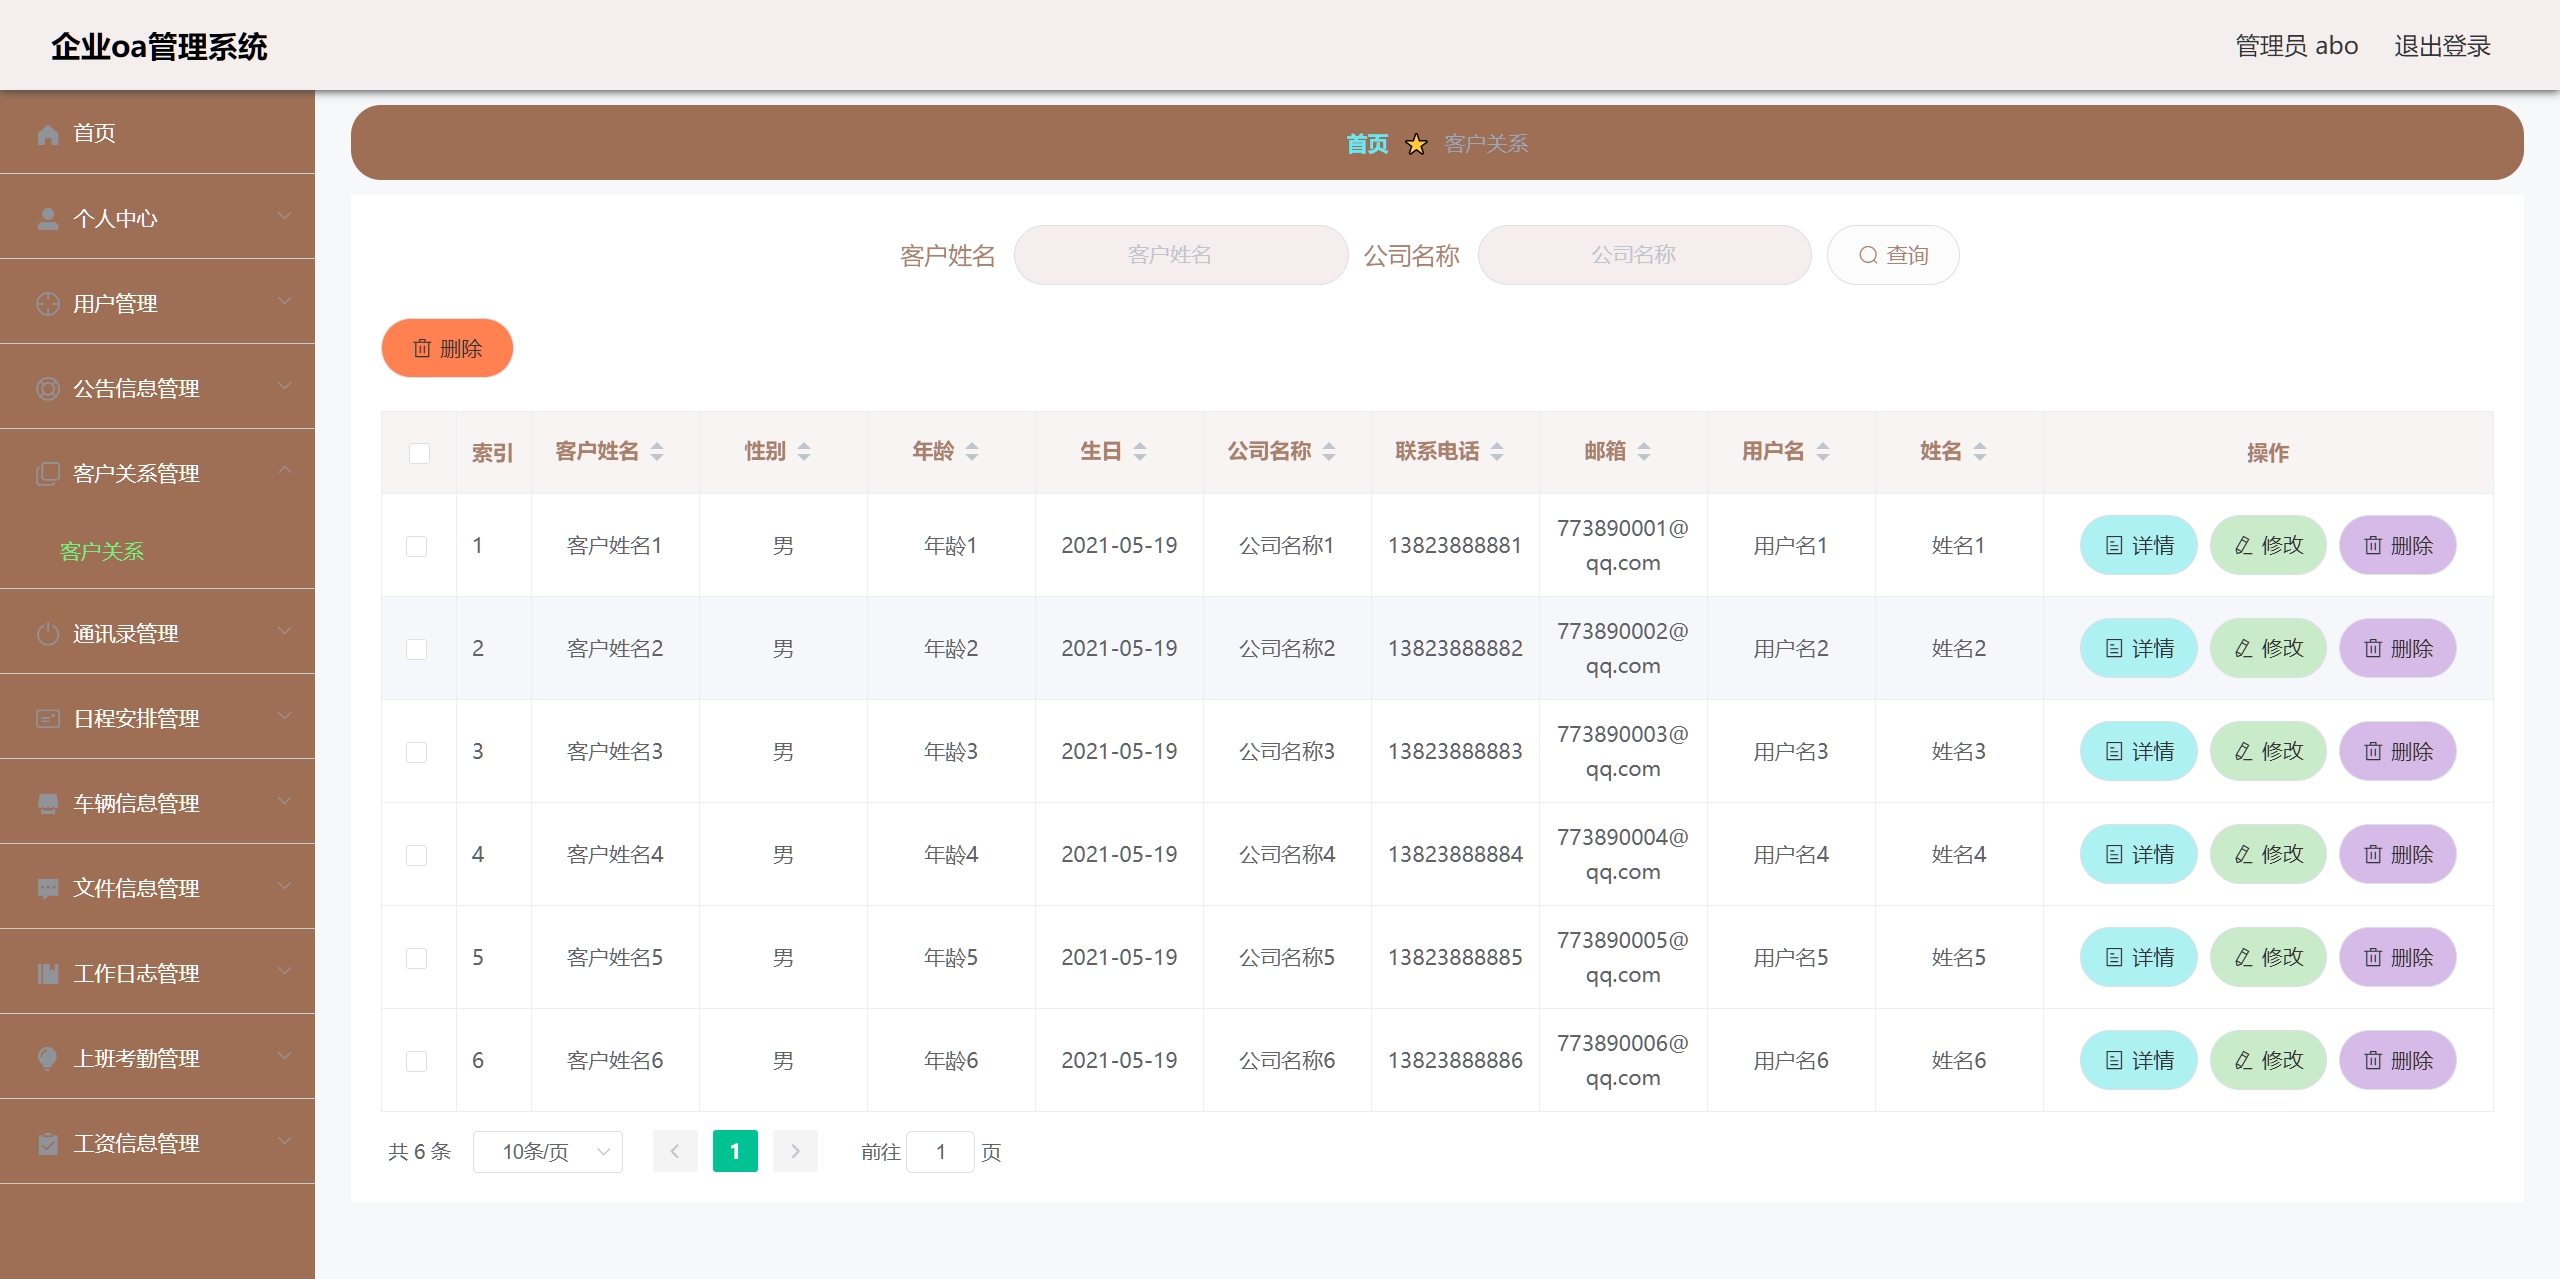Check the row for 客户姓名2
This screenshot has width=2560, height=1279.
click(417, 649)
